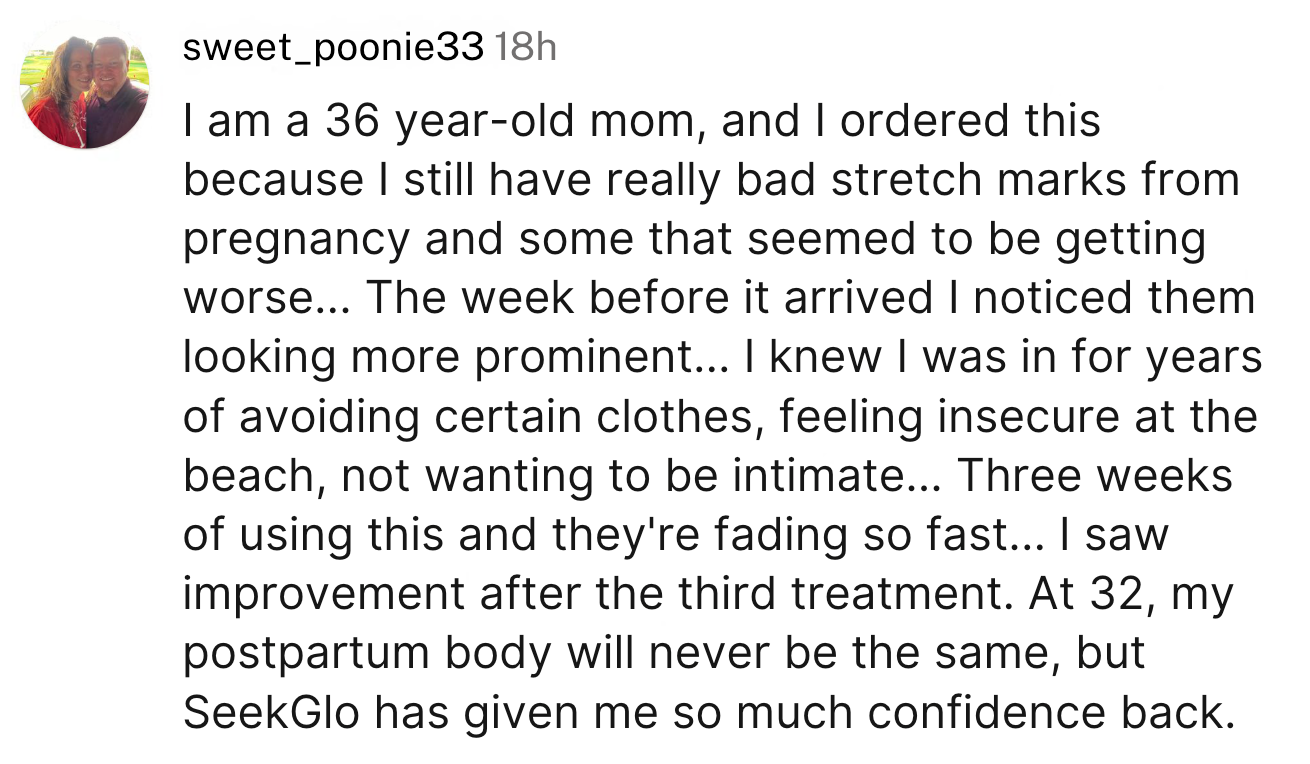Viewport: 1310px width, 764px height.
Task: Click the sweet_poonie33 username
Action: [333, 49]
